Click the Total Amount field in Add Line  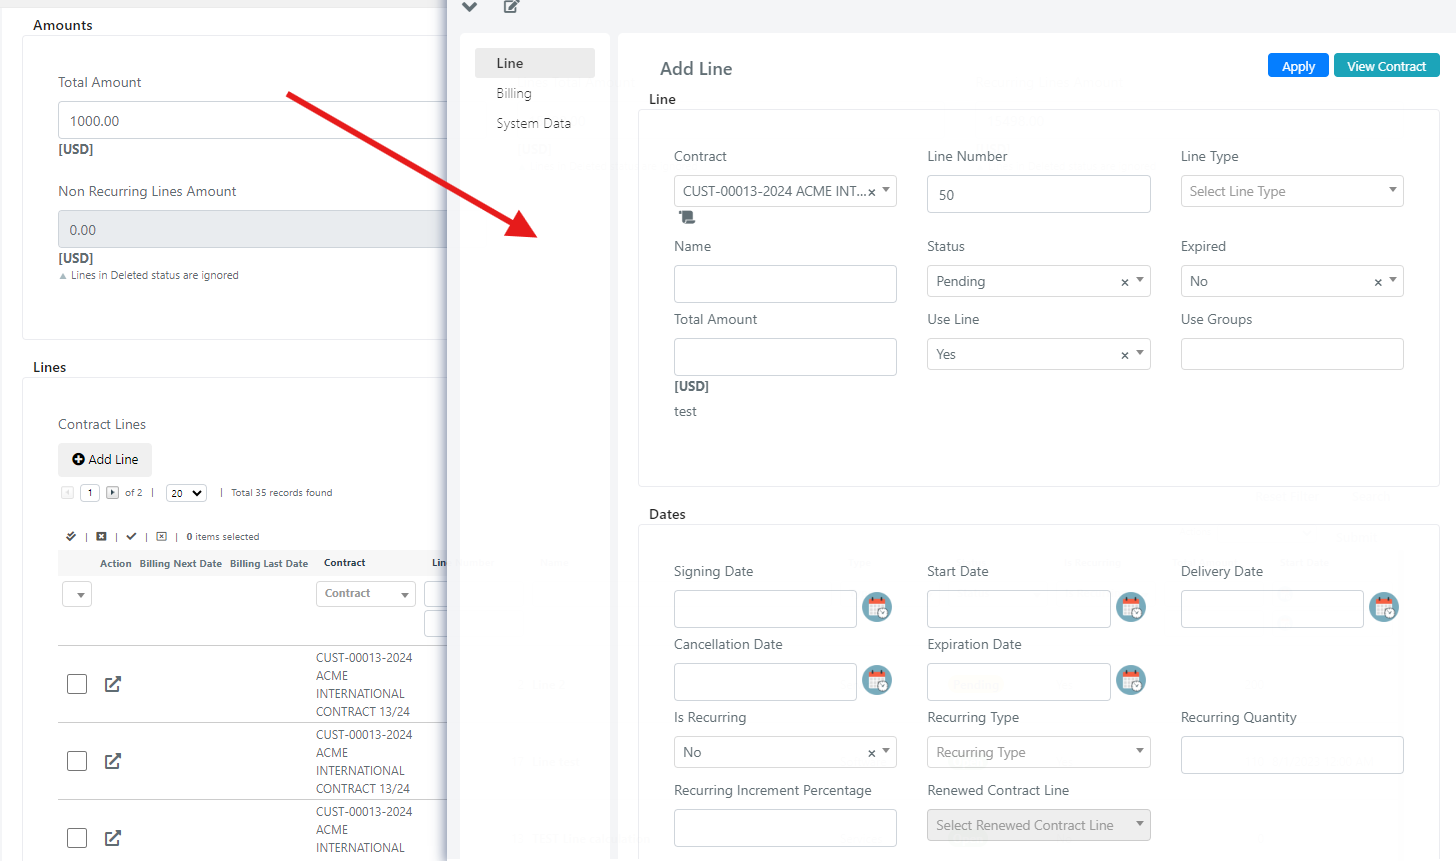pos(785,357)
